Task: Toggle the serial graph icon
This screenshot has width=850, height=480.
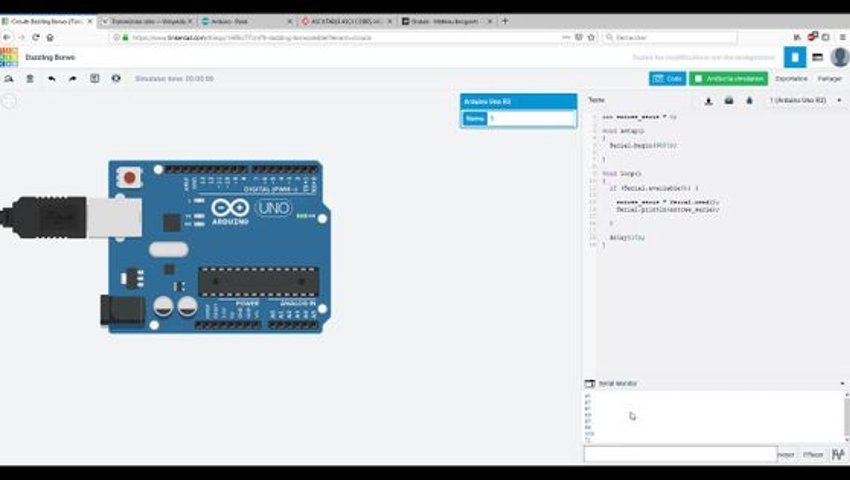Action: [838, 454]
